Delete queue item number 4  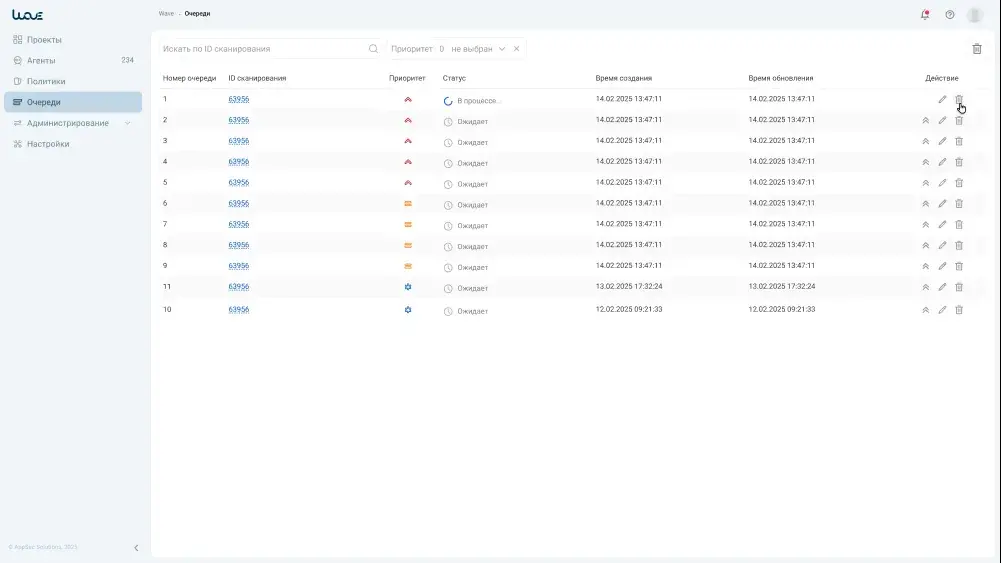[959, 162]
